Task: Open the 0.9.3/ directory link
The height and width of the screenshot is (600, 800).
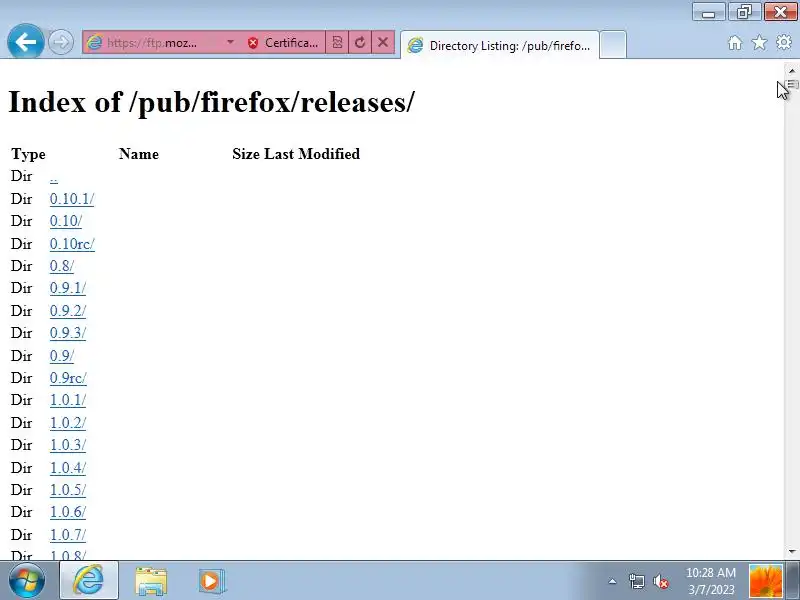Action: pos(68,333)
